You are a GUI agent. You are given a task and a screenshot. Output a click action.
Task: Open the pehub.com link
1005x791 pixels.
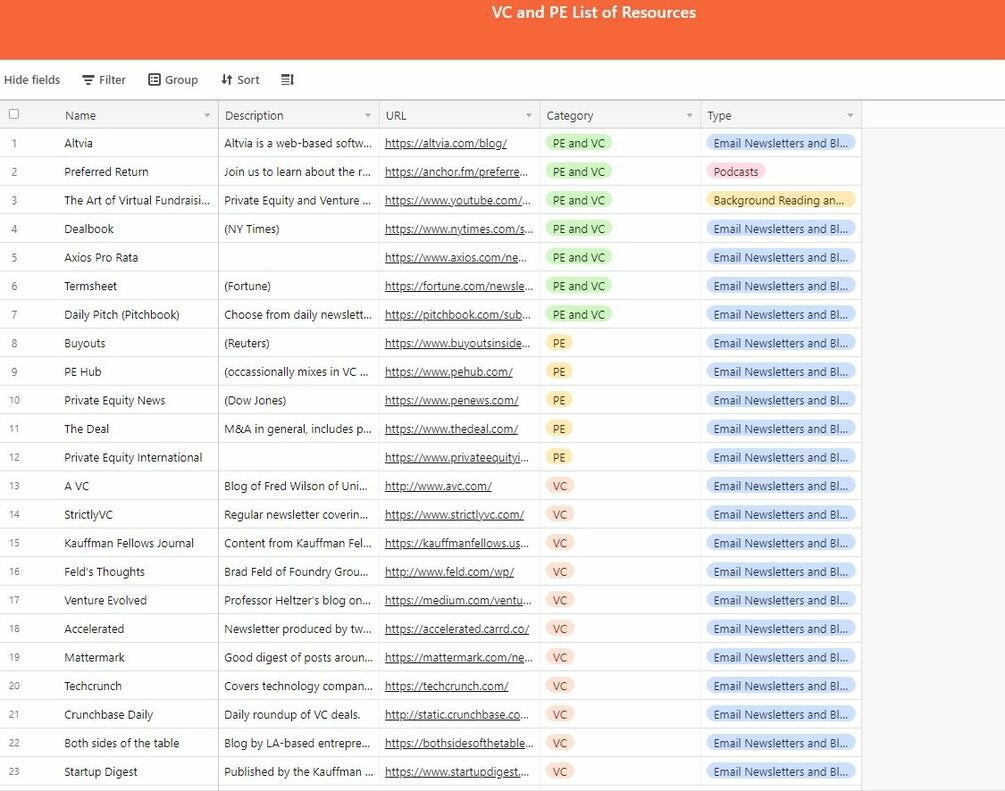pyautogui.click(x=449, y=372)
